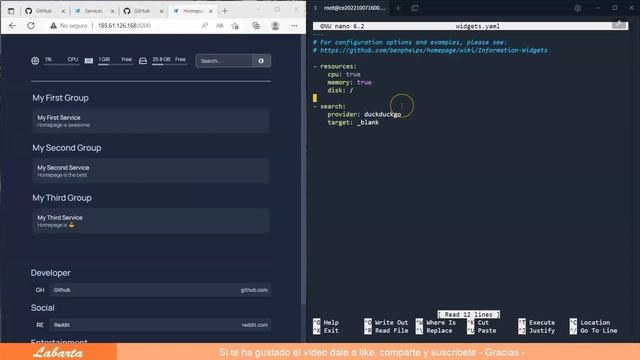Open terminal settings gear icon

pos(578,8)
